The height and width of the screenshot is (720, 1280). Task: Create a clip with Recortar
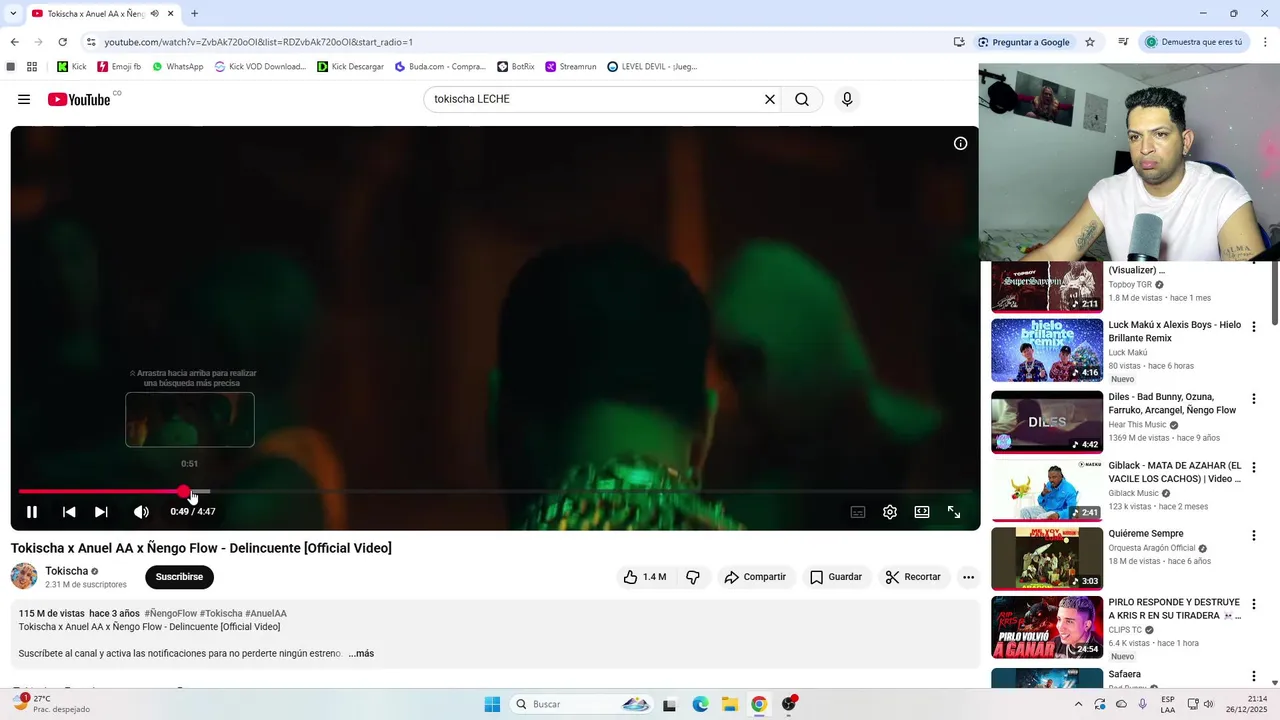pos(913,577)
